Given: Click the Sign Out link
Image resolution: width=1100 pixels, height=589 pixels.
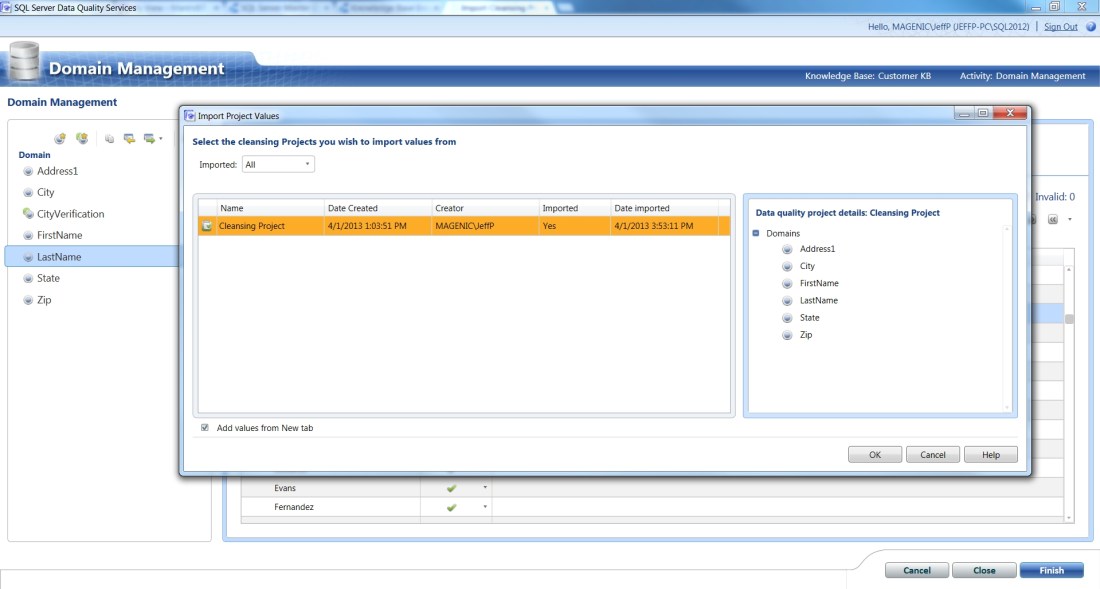Looking at the screenshot, I should click(x=1060, y=26).
